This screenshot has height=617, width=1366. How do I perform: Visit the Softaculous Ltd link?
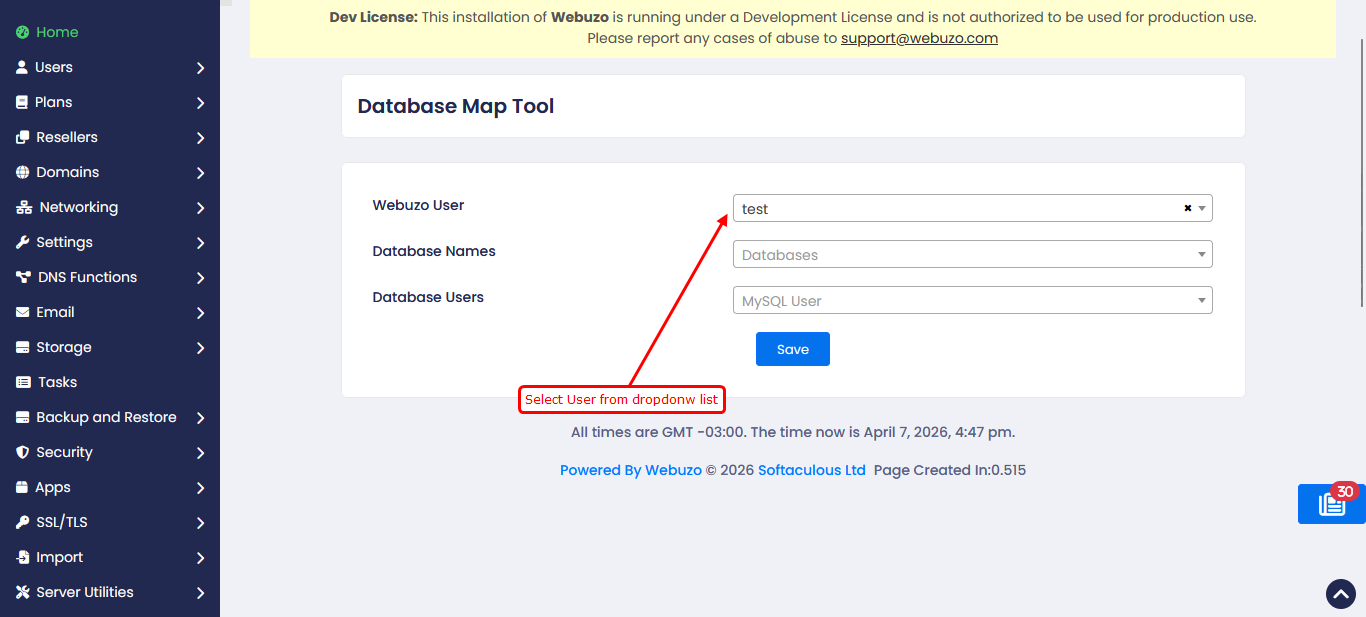pyautogui.click(x=811, y=470)
